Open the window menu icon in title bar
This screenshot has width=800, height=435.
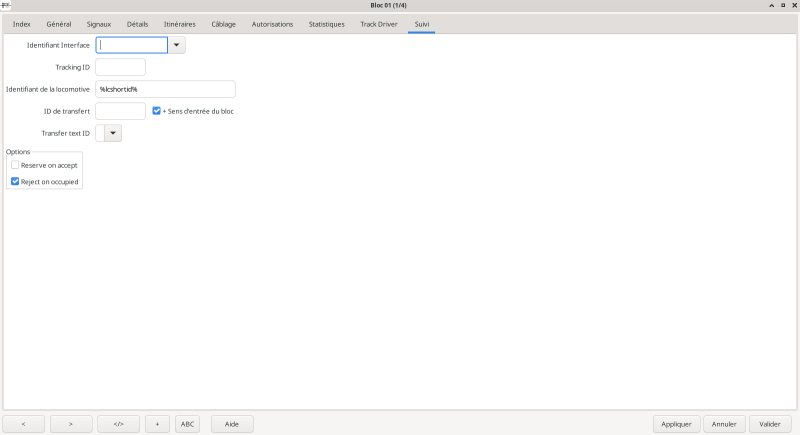pyautogui.click(x=6, y=5)
